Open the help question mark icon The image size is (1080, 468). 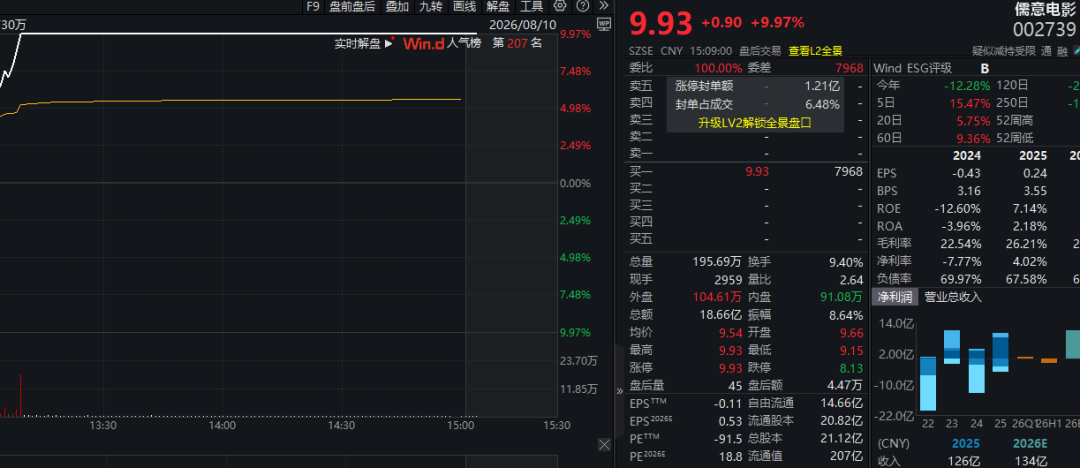[583, 6]
